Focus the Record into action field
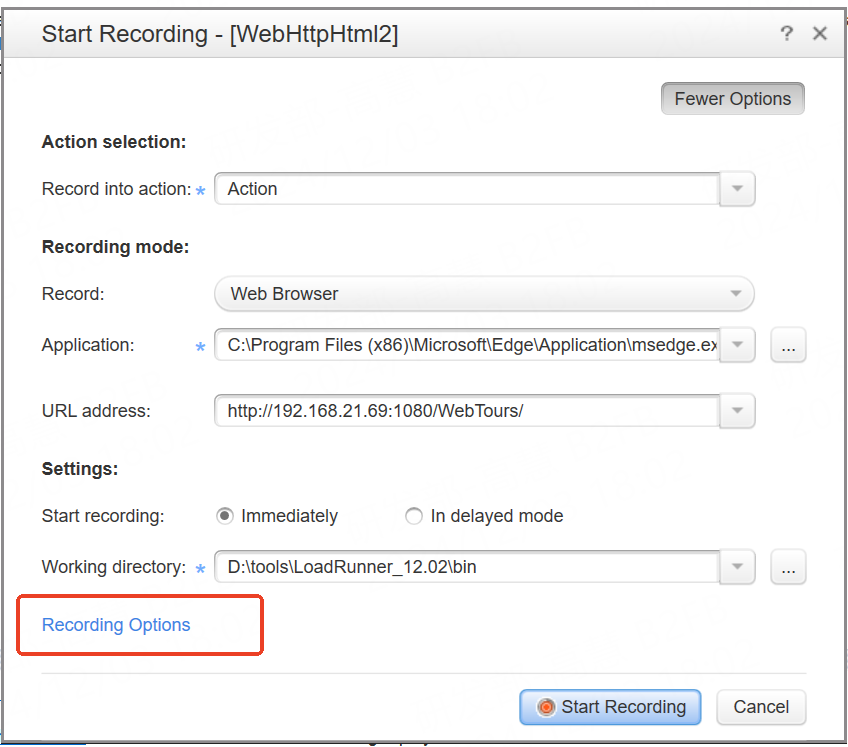Viewport: 848px width, 747px height. coord(466,189)
